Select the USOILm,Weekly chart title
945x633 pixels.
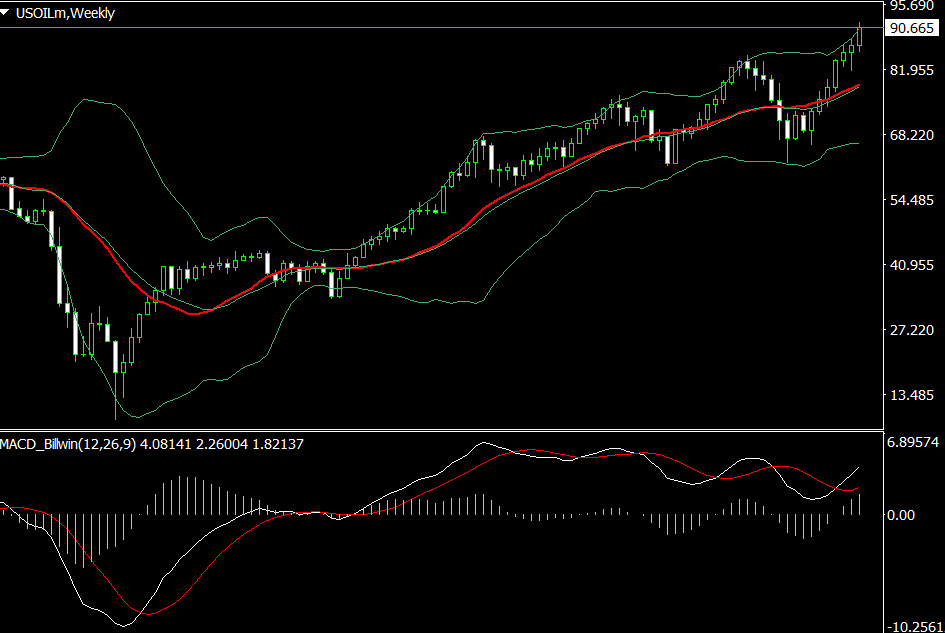click(x=65, y=13)
